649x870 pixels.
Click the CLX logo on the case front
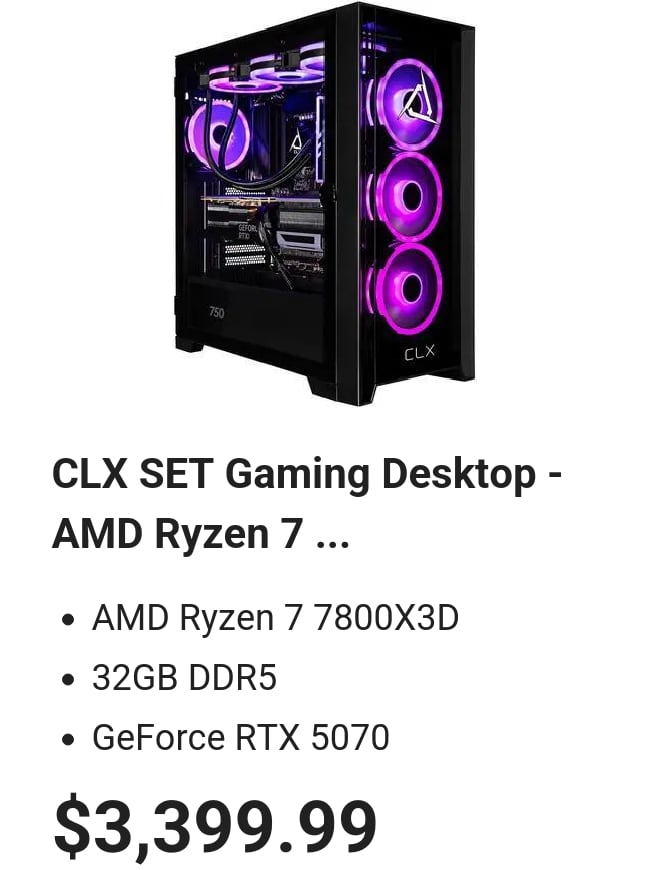(x=419, y=353)
